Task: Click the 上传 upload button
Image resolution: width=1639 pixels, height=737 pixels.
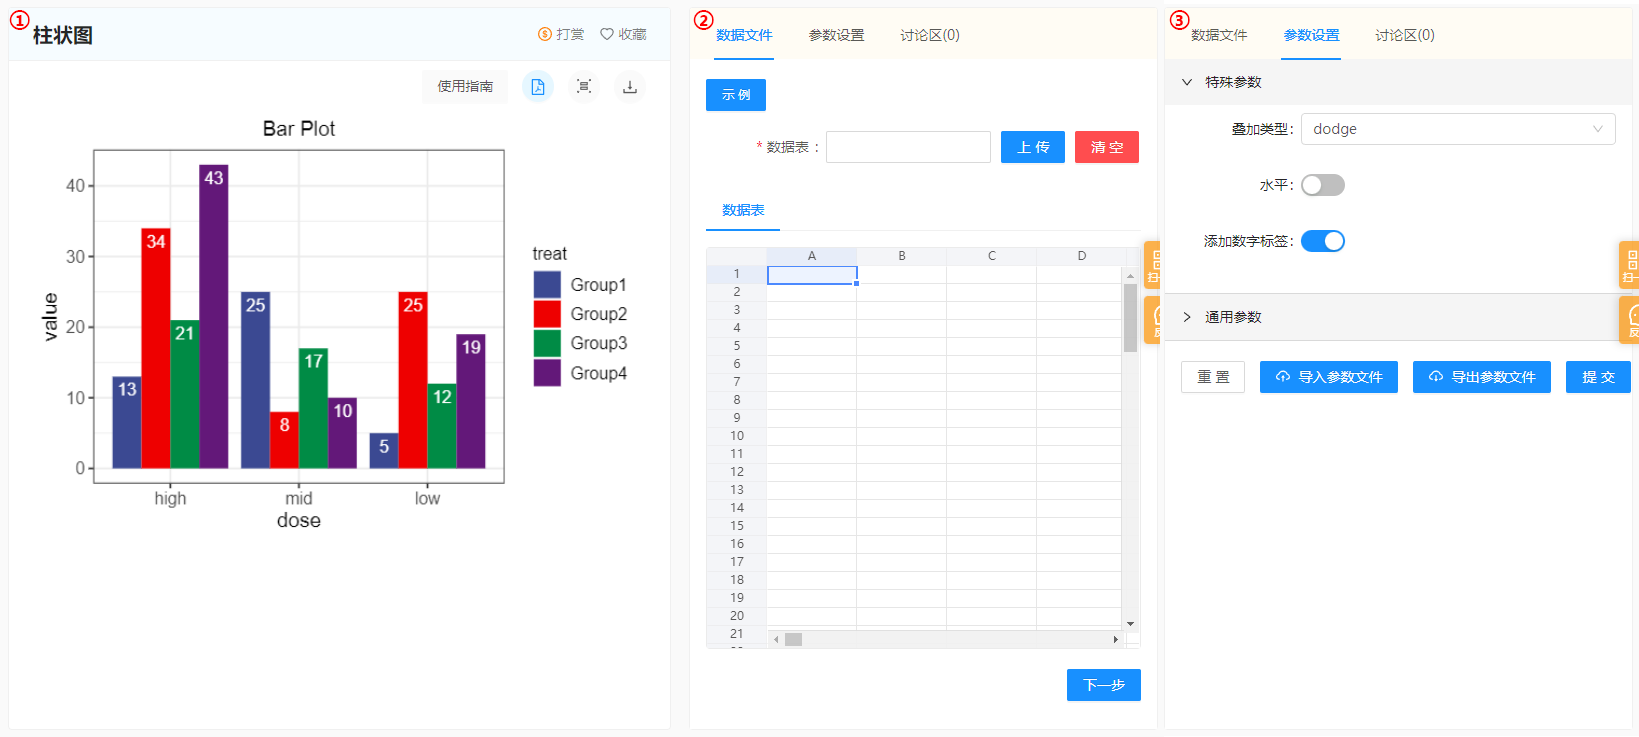Action: pyautogui.click(x=1033, y=147)
